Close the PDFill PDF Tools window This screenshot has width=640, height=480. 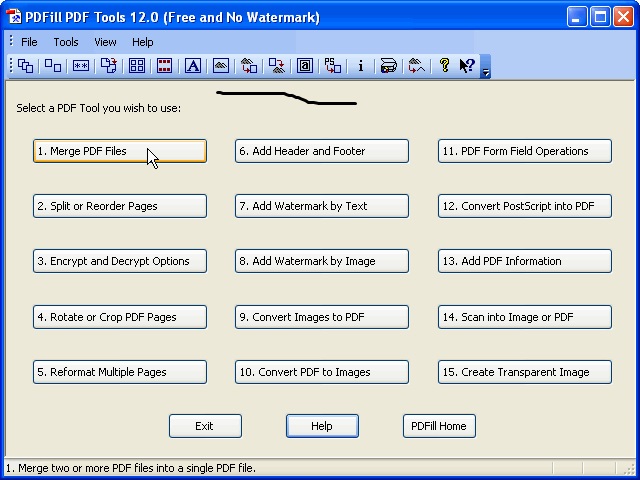pos(624,17)
